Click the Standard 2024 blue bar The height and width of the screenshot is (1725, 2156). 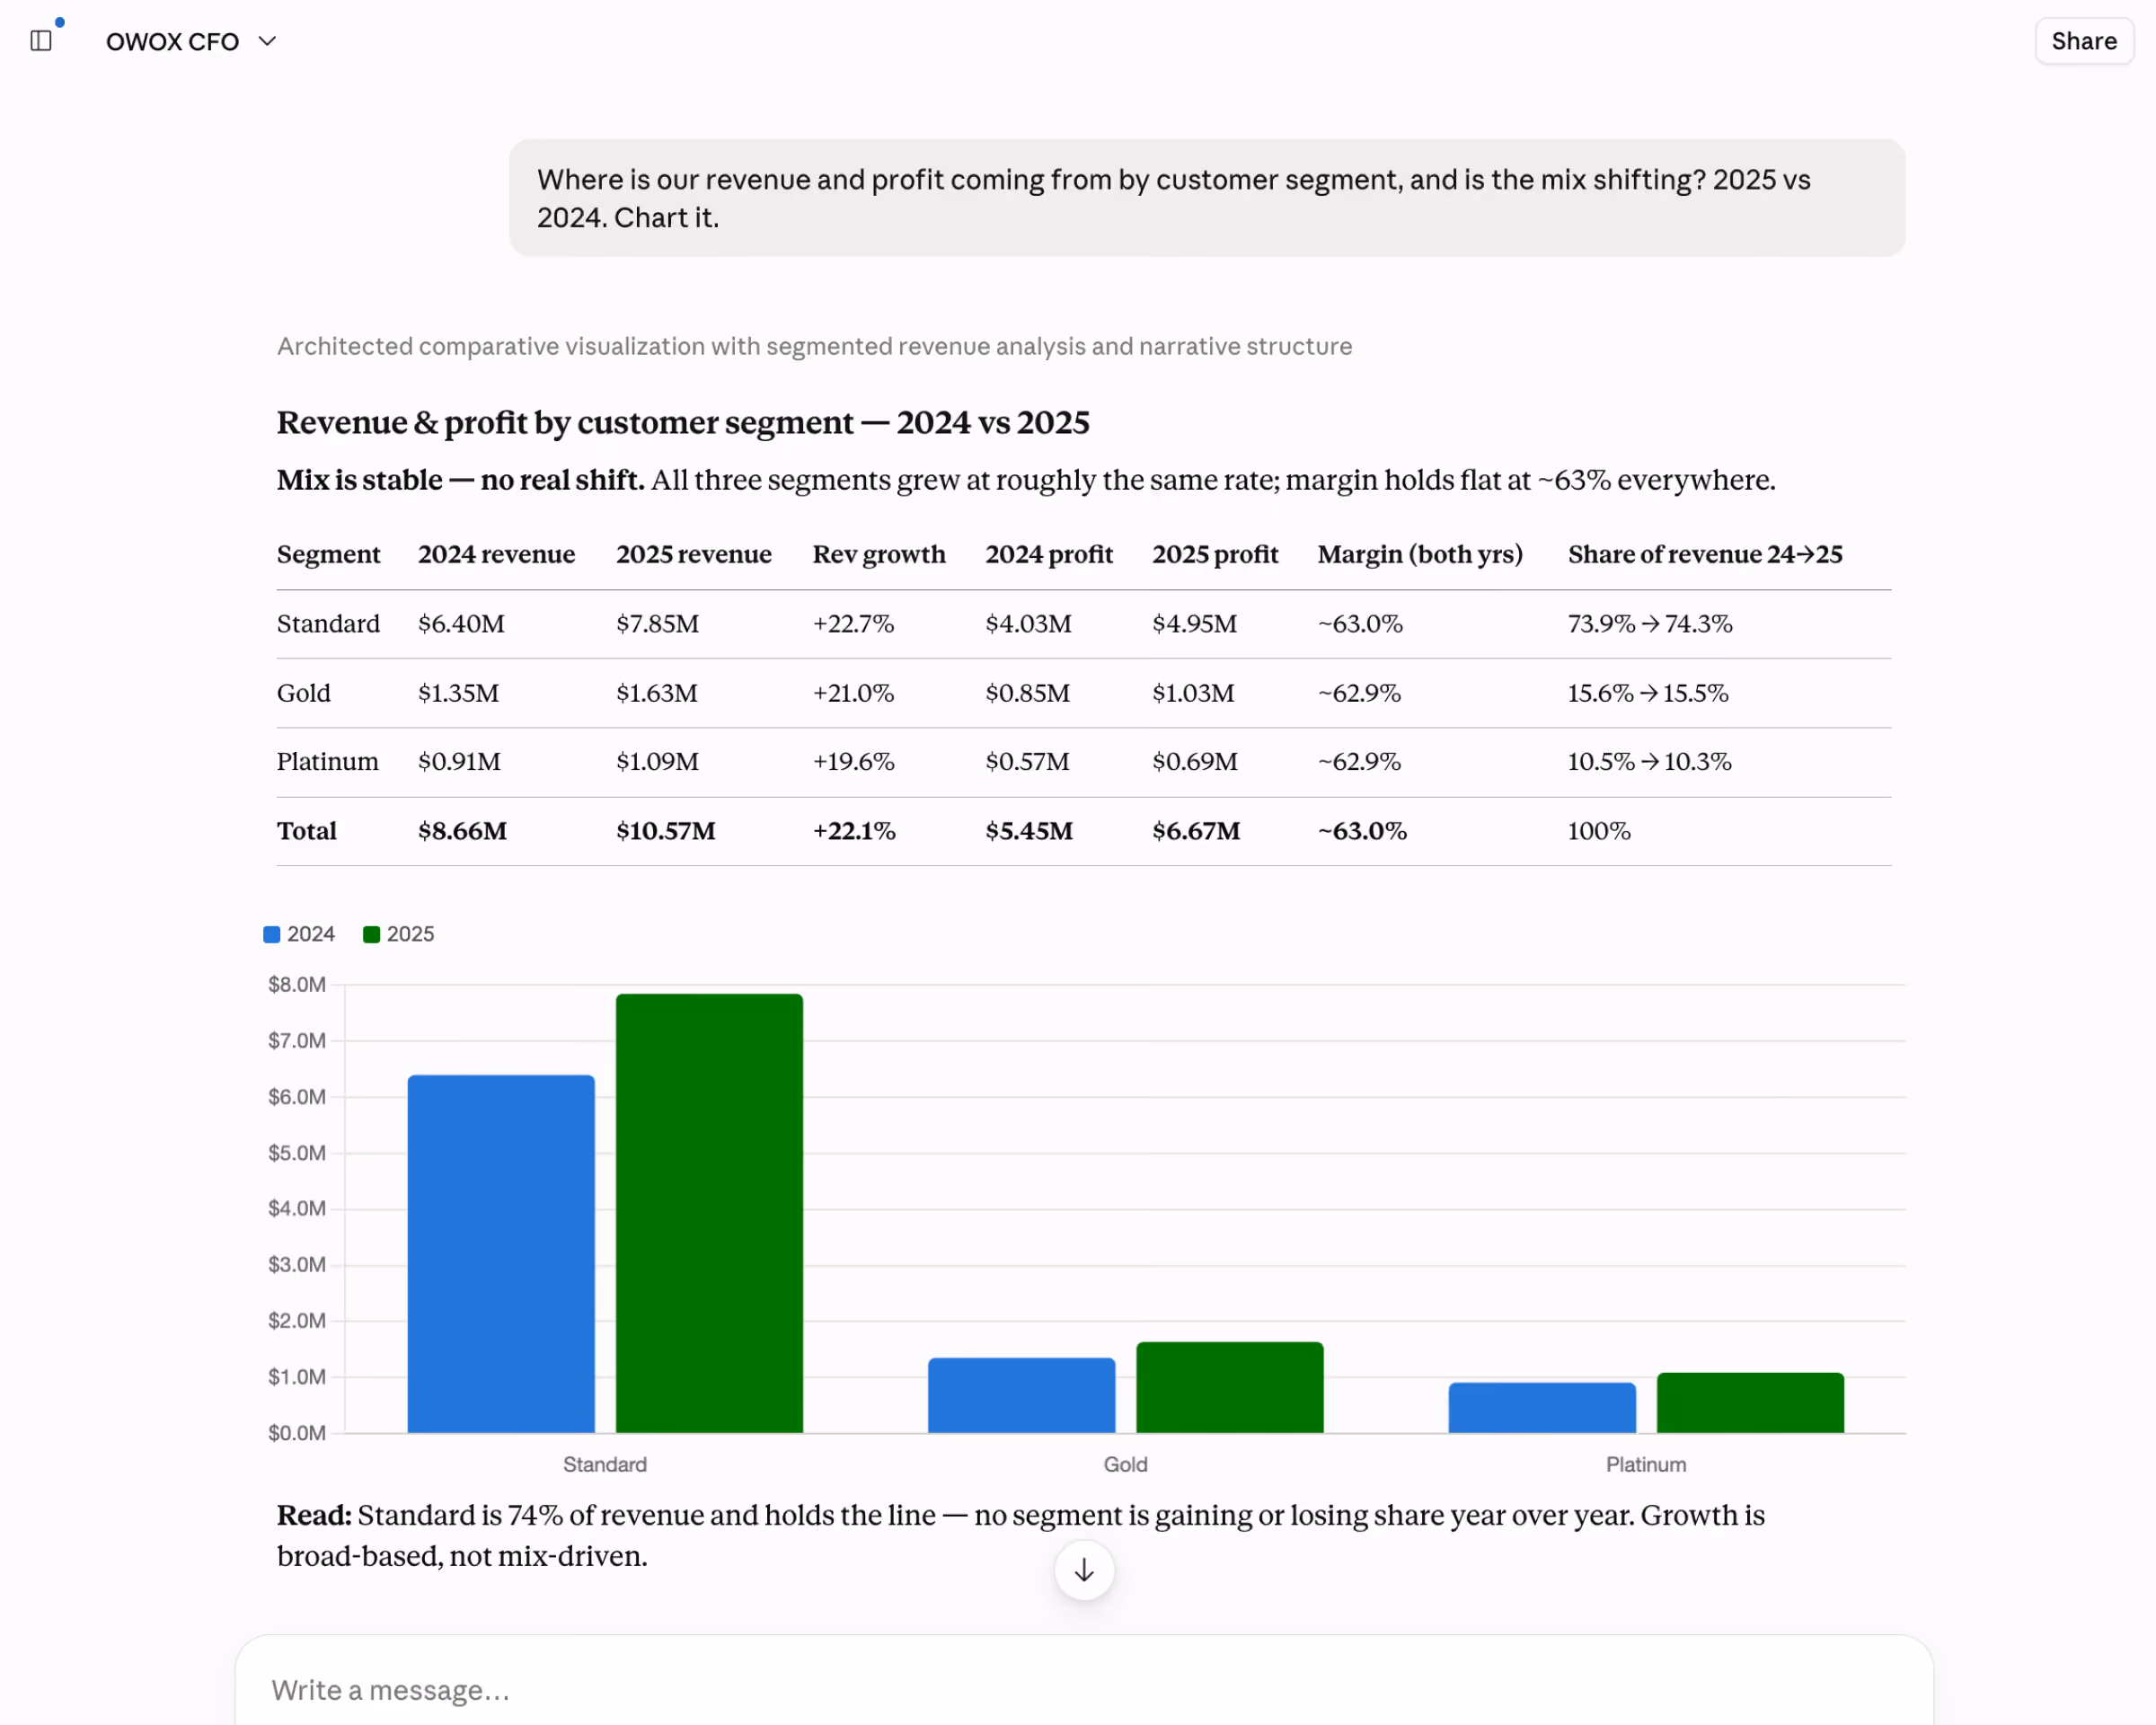[501, 1254]
